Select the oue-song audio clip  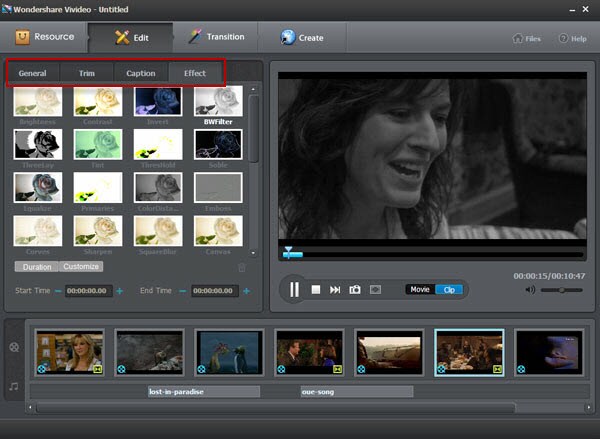pos(357,392)
